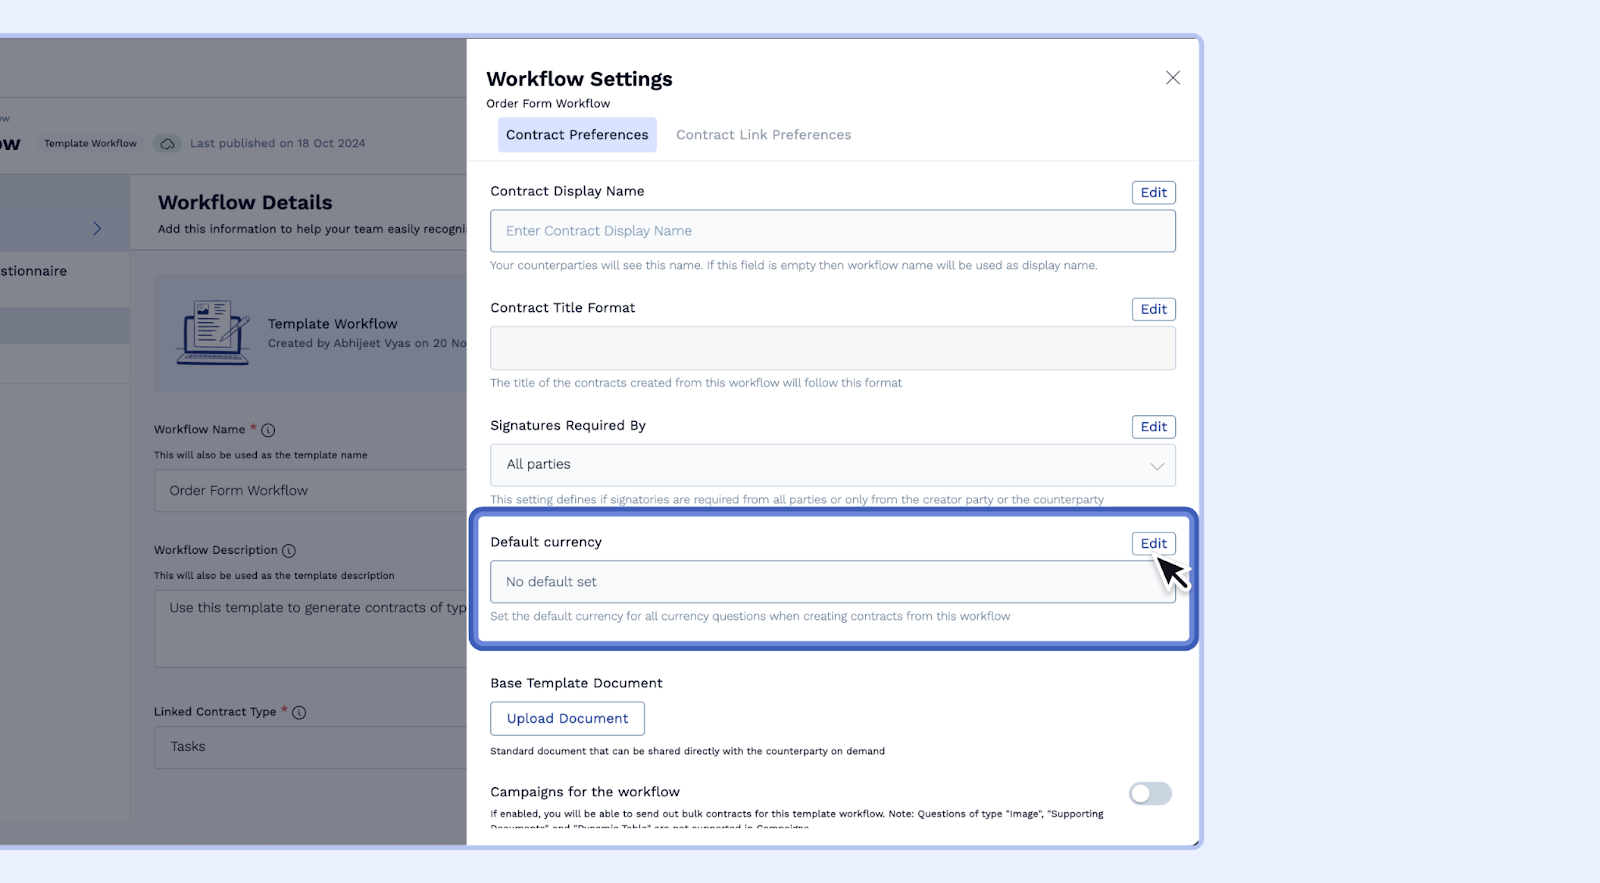
Task: Click the Template Workflow document icon
Action: 212,333
